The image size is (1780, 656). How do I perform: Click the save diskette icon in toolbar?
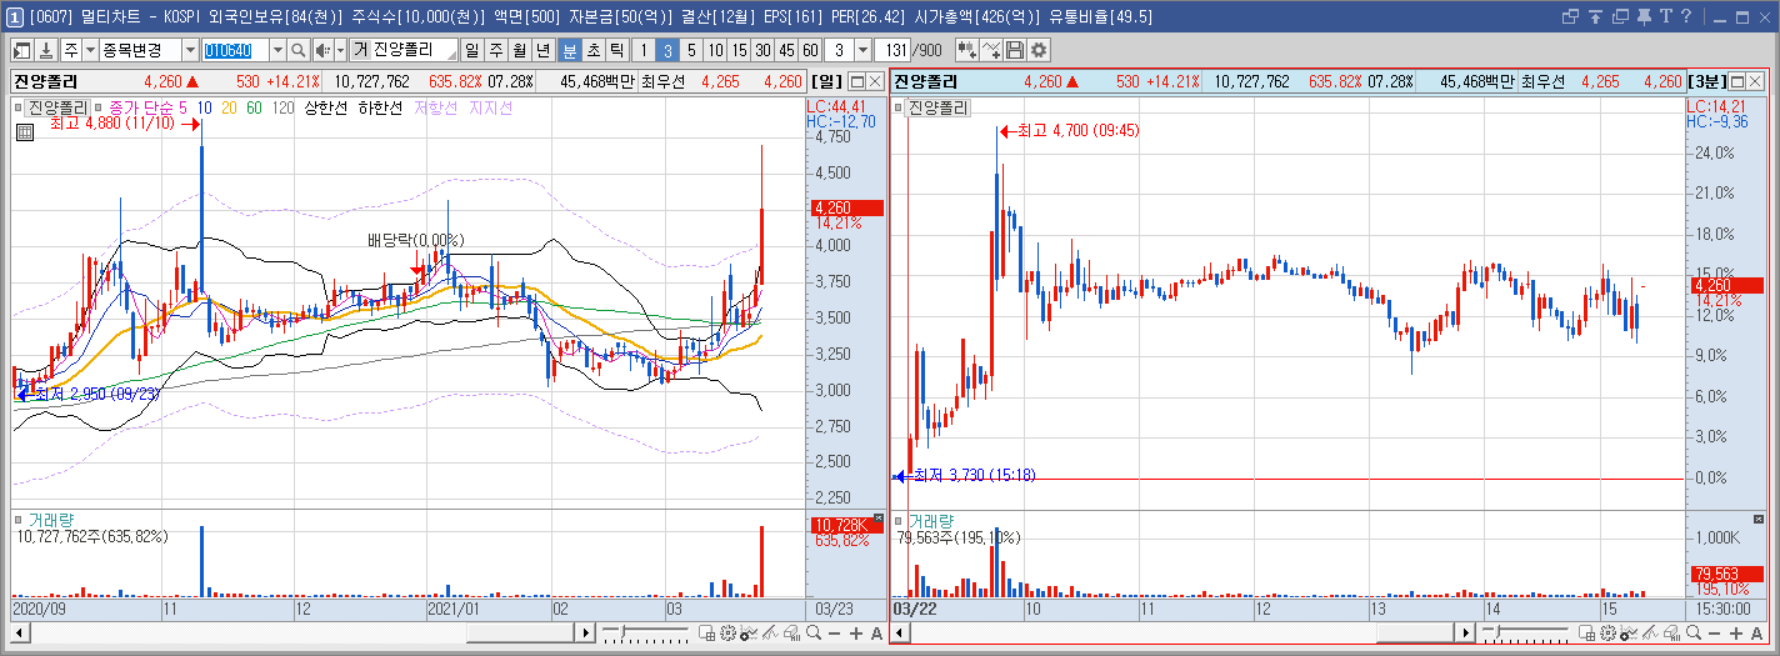coord(1015,50)
